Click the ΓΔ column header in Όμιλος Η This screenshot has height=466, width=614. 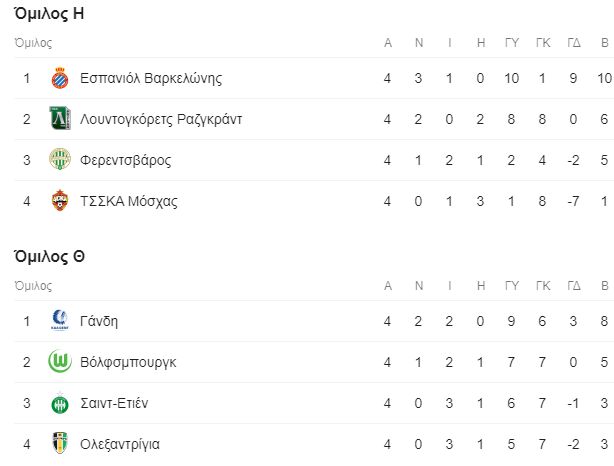574,43
